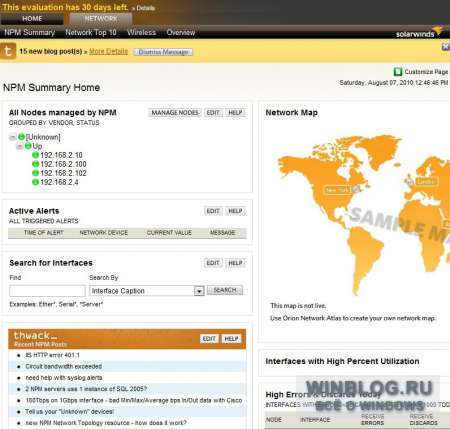Click MESSAGE column header
The width and height of the screenshot is (450, 429).
[x=223, y=233]
